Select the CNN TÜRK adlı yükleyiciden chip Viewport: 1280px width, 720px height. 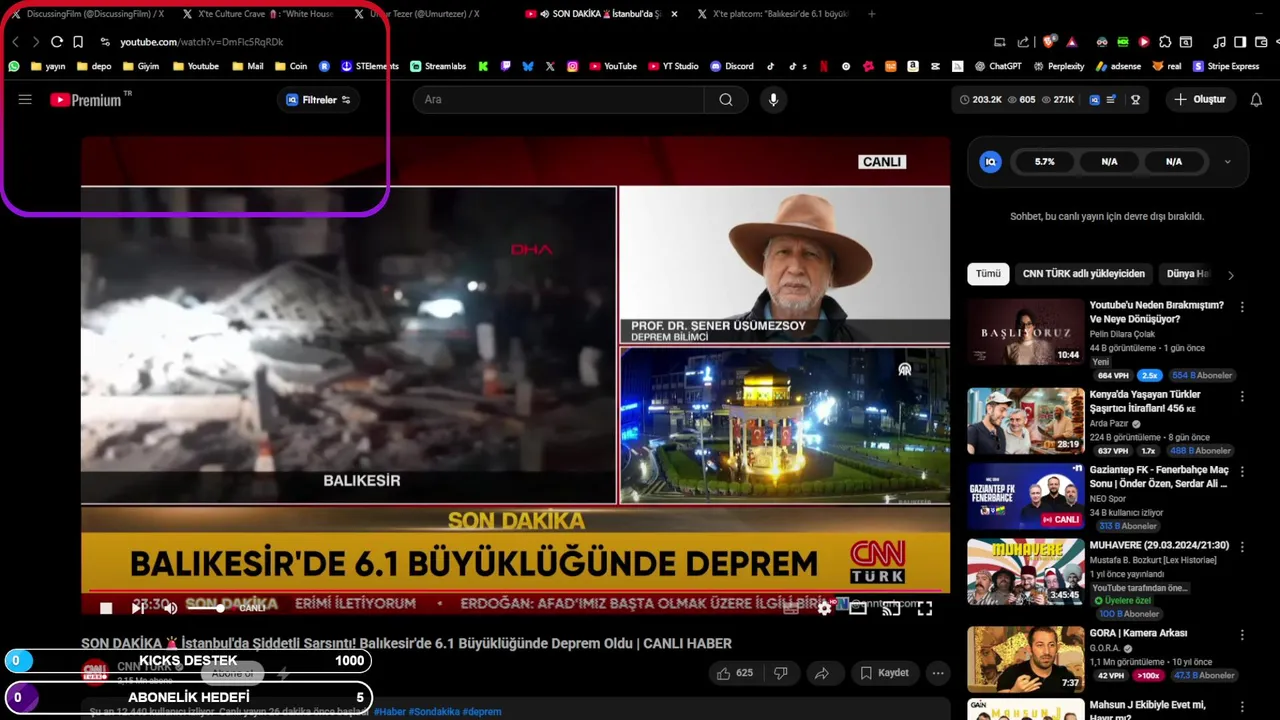(1084, 274)
